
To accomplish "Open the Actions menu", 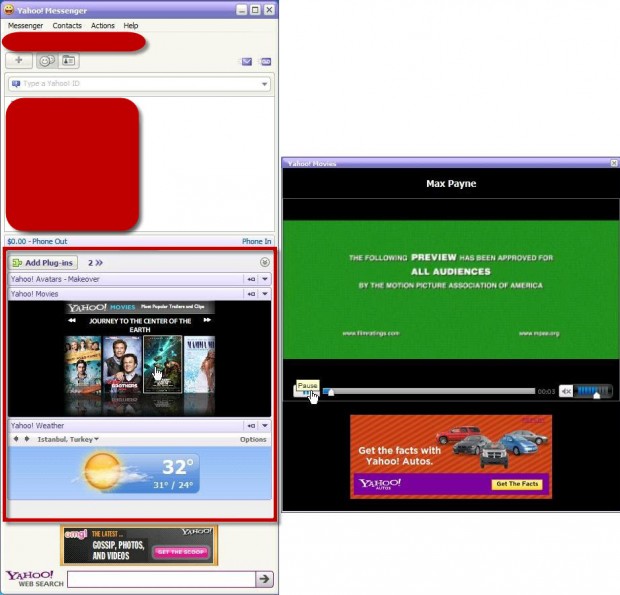I will pos(102,26).
